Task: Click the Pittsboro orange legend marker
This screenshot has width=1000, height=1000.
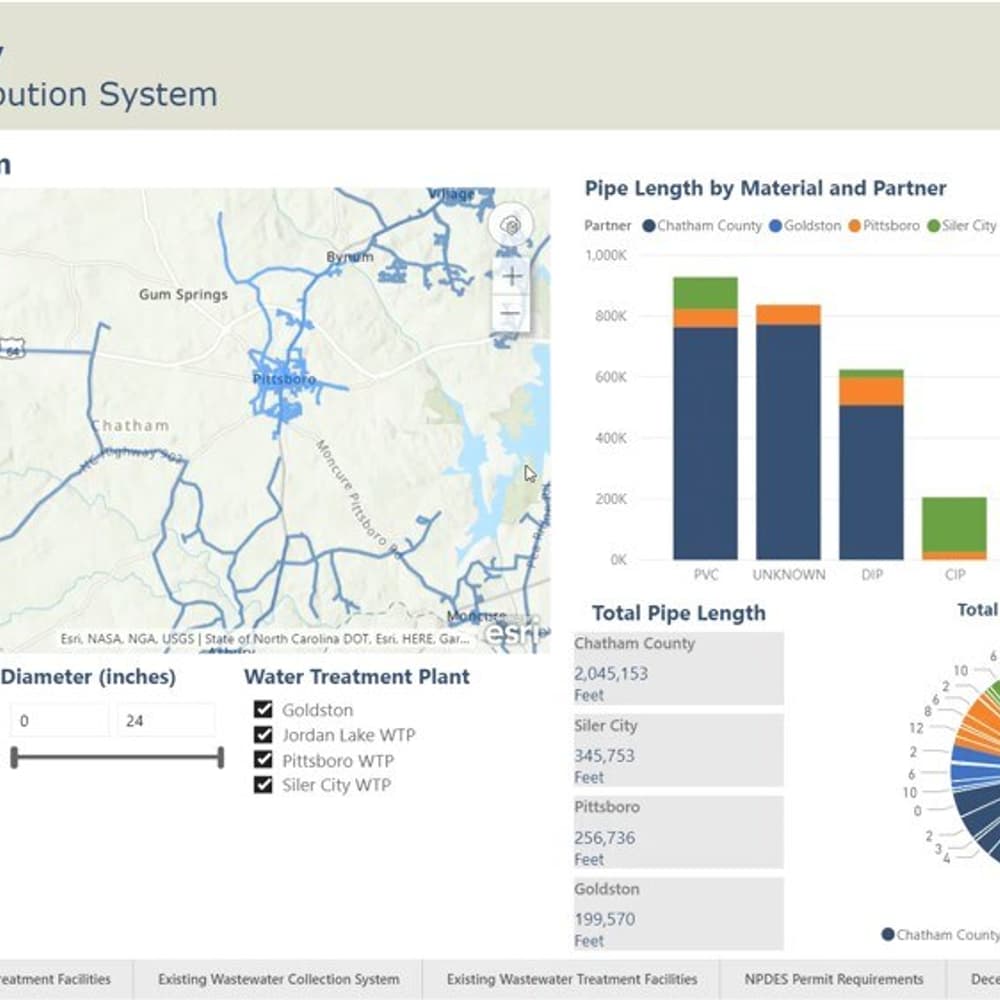Action: pos(855,226)
